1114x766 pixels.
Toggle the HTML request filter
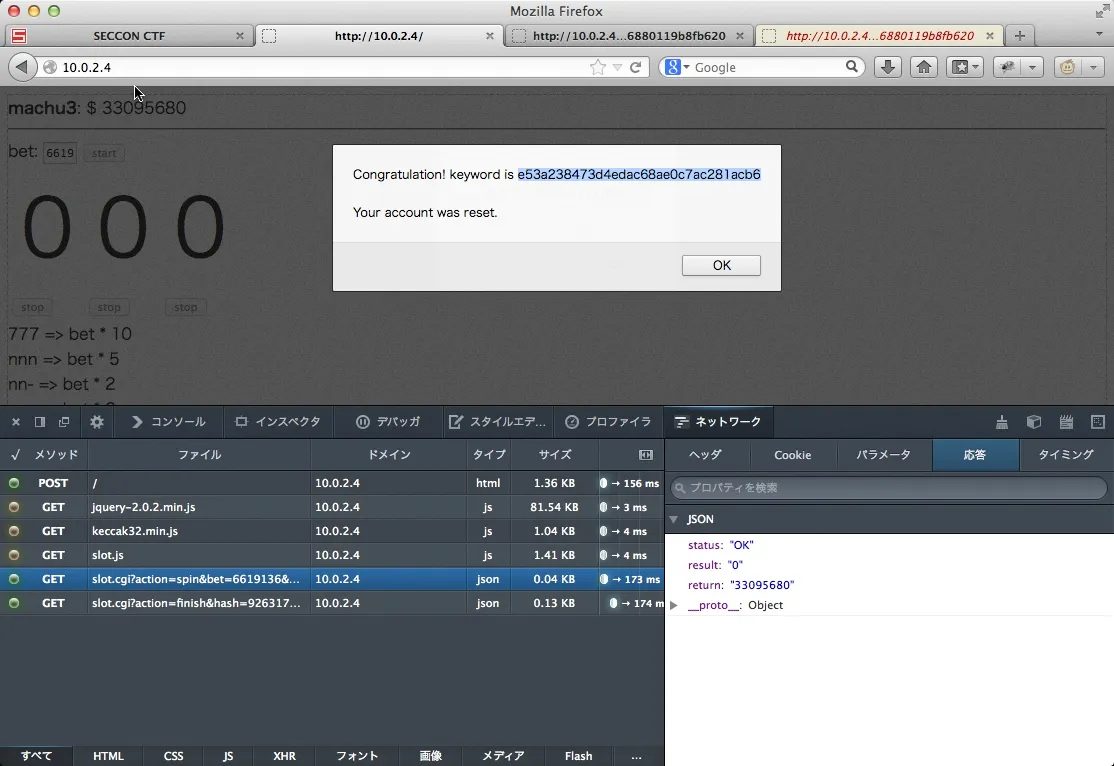coord(108,756)
